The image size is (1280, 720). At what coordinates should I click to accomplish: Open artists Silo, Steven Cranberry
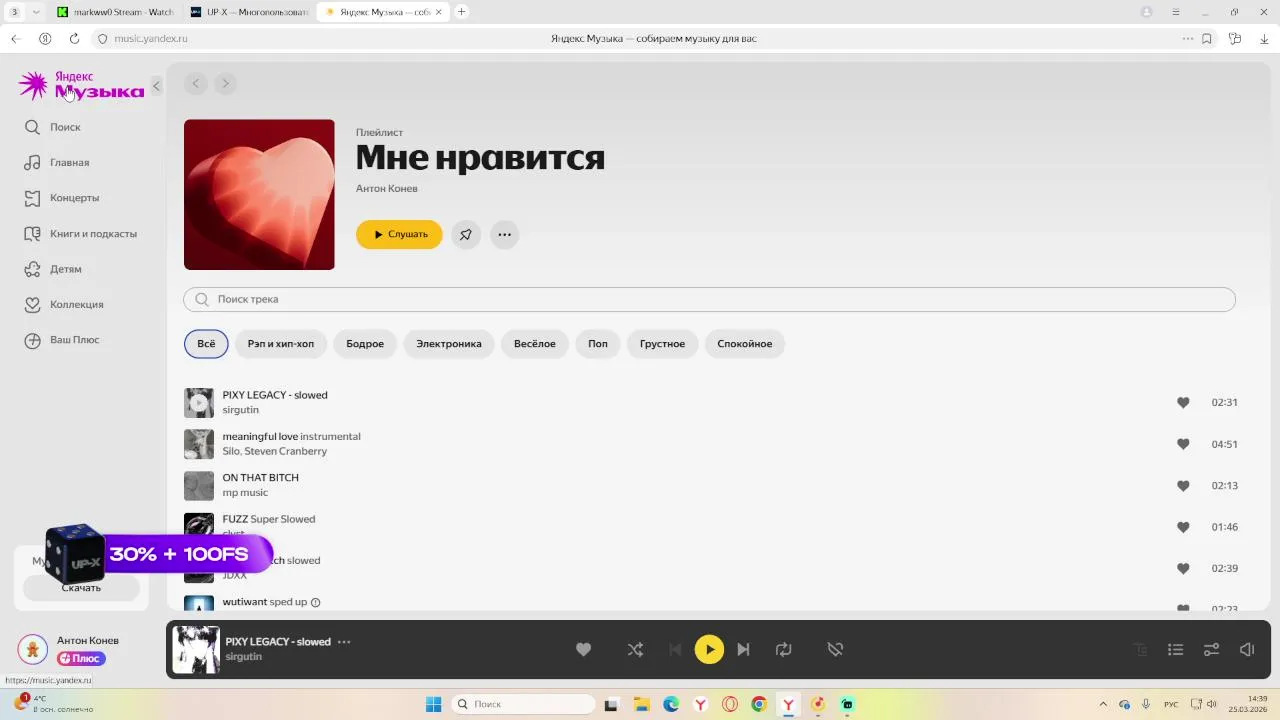275,451
